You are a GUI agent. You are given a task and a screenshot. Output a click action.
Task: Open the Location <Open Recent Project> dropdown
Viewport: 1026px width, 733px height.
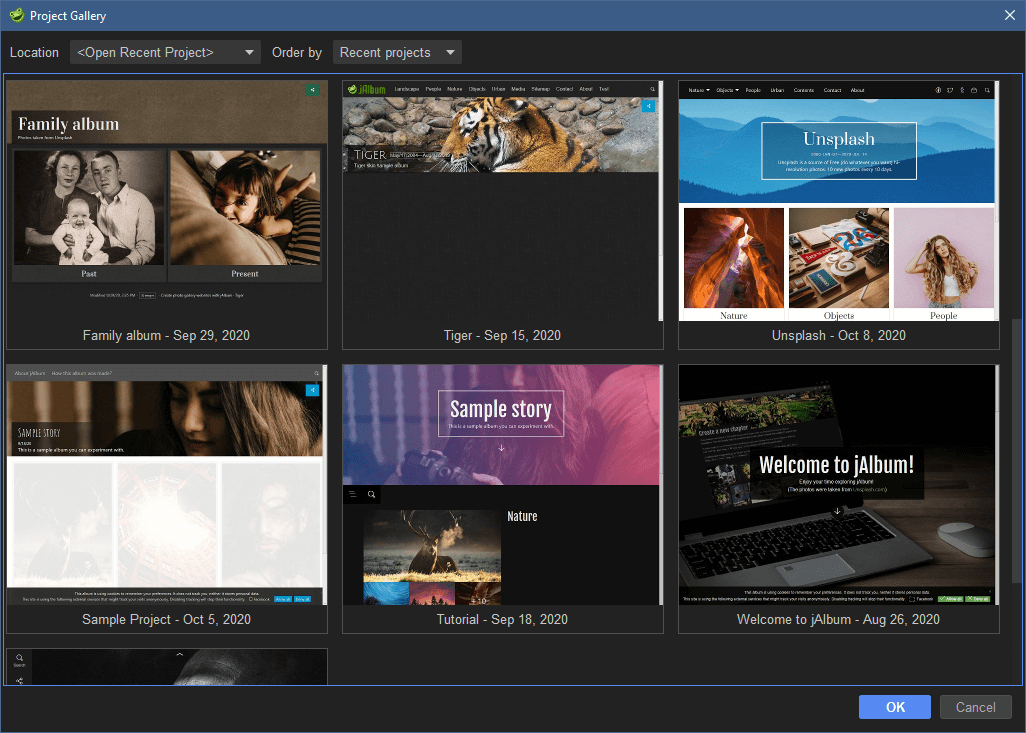(164, 52)
